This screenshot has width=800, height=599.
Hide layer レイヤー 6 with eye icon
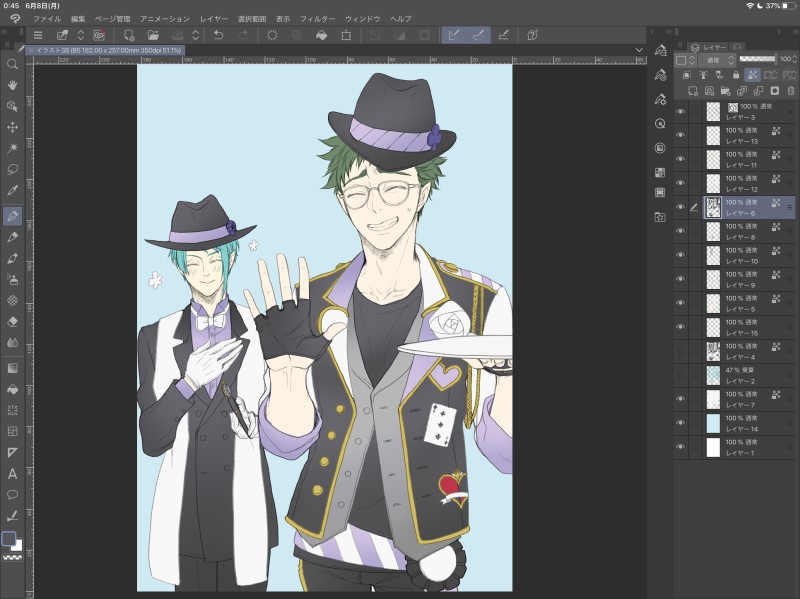point(680,208)
